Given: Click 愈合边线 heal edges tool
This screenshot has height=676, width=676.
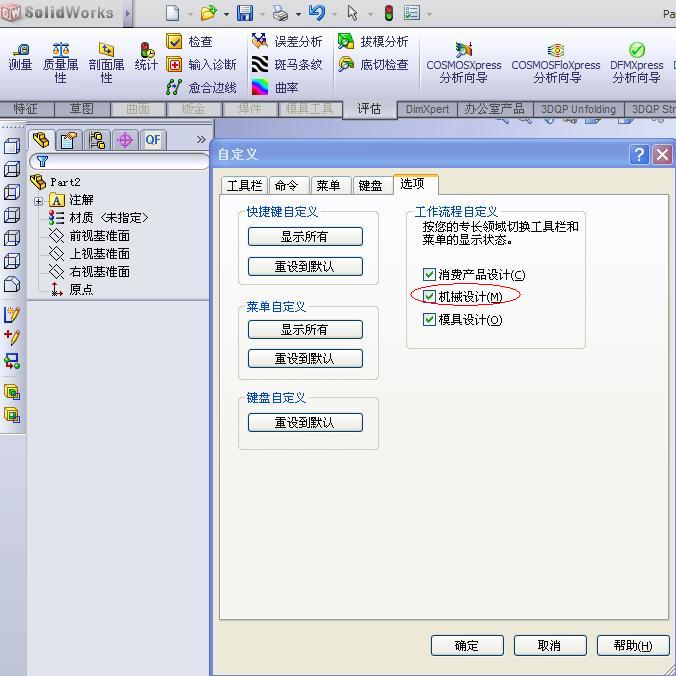Looking at the screenshot, I should [201, 88].
